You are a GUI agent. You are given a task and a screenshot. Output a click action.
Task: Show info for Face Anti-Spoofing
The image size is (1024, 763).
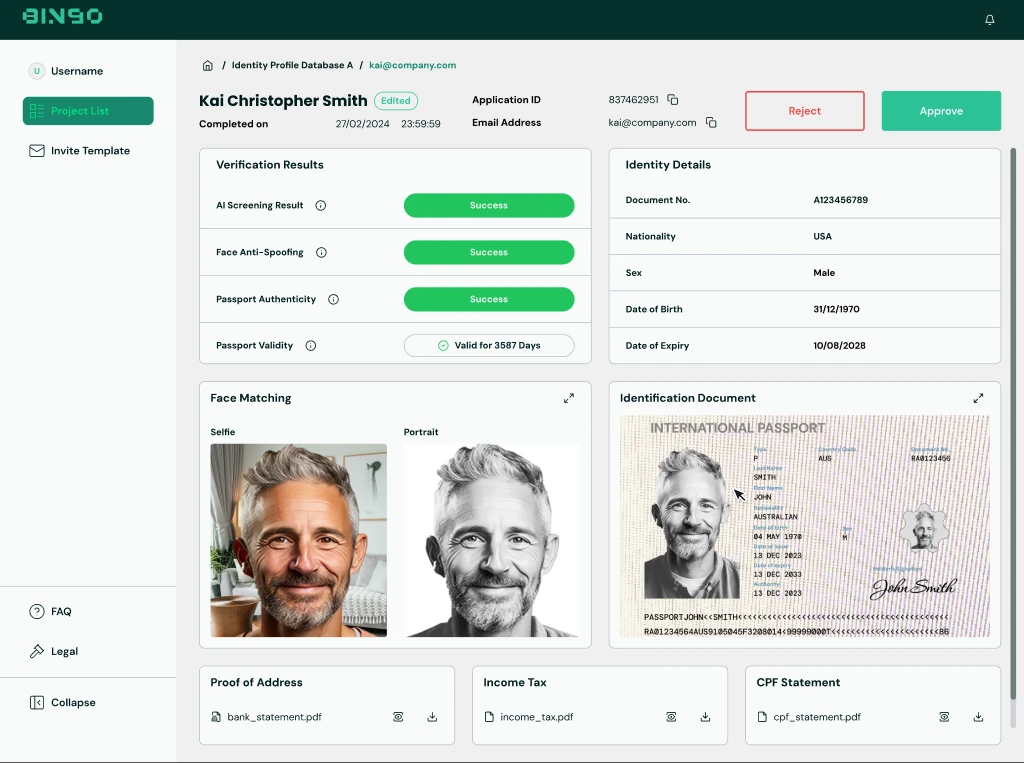[321, 252]
